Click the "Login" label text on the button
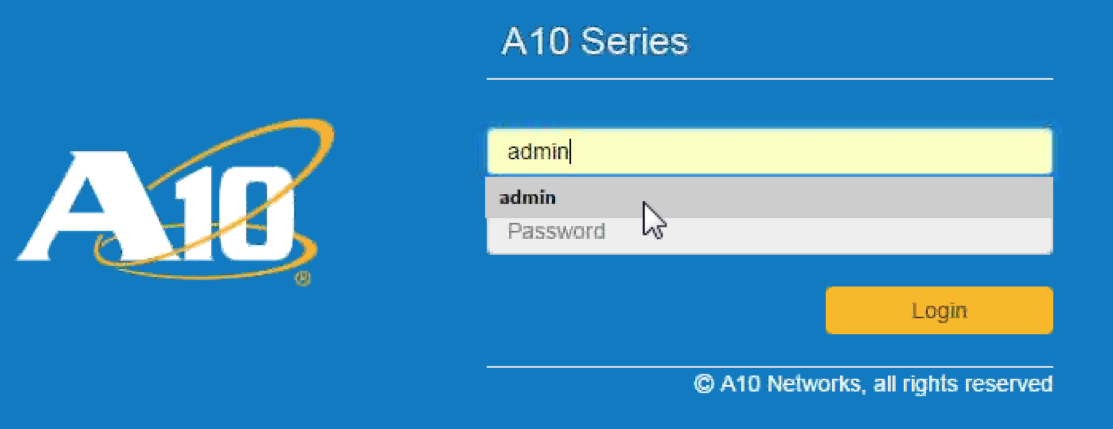 point(939,310)
